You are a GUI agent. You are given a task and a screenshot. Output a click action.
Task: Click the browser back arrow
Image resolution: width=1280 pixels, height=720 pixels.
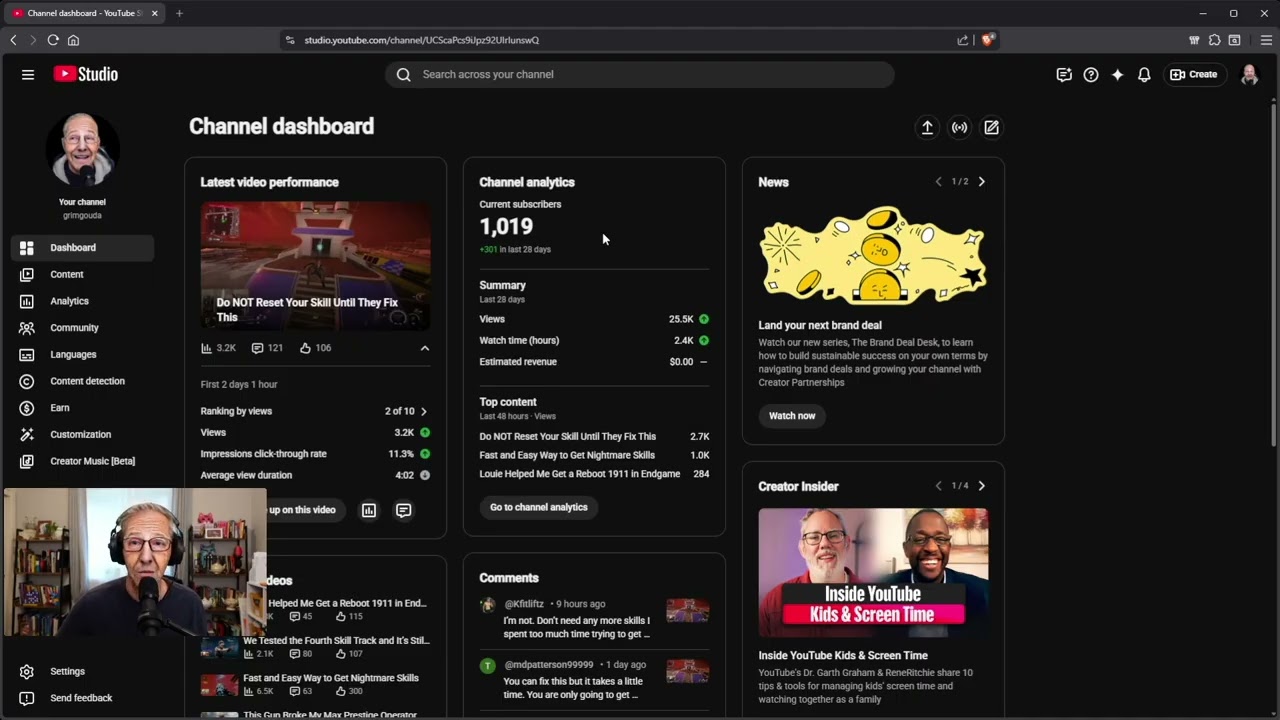click(x=13, y=40)
